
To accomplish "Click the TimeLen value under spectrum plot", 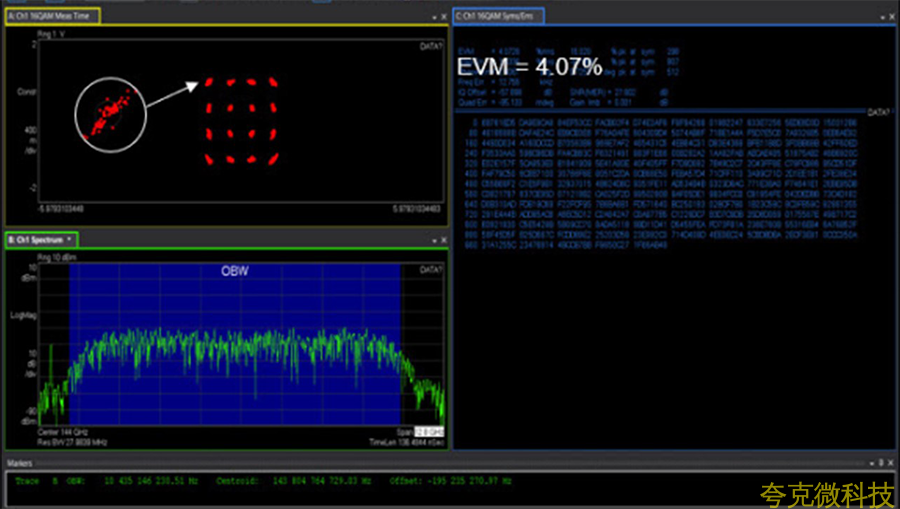I will pos(406,440).
